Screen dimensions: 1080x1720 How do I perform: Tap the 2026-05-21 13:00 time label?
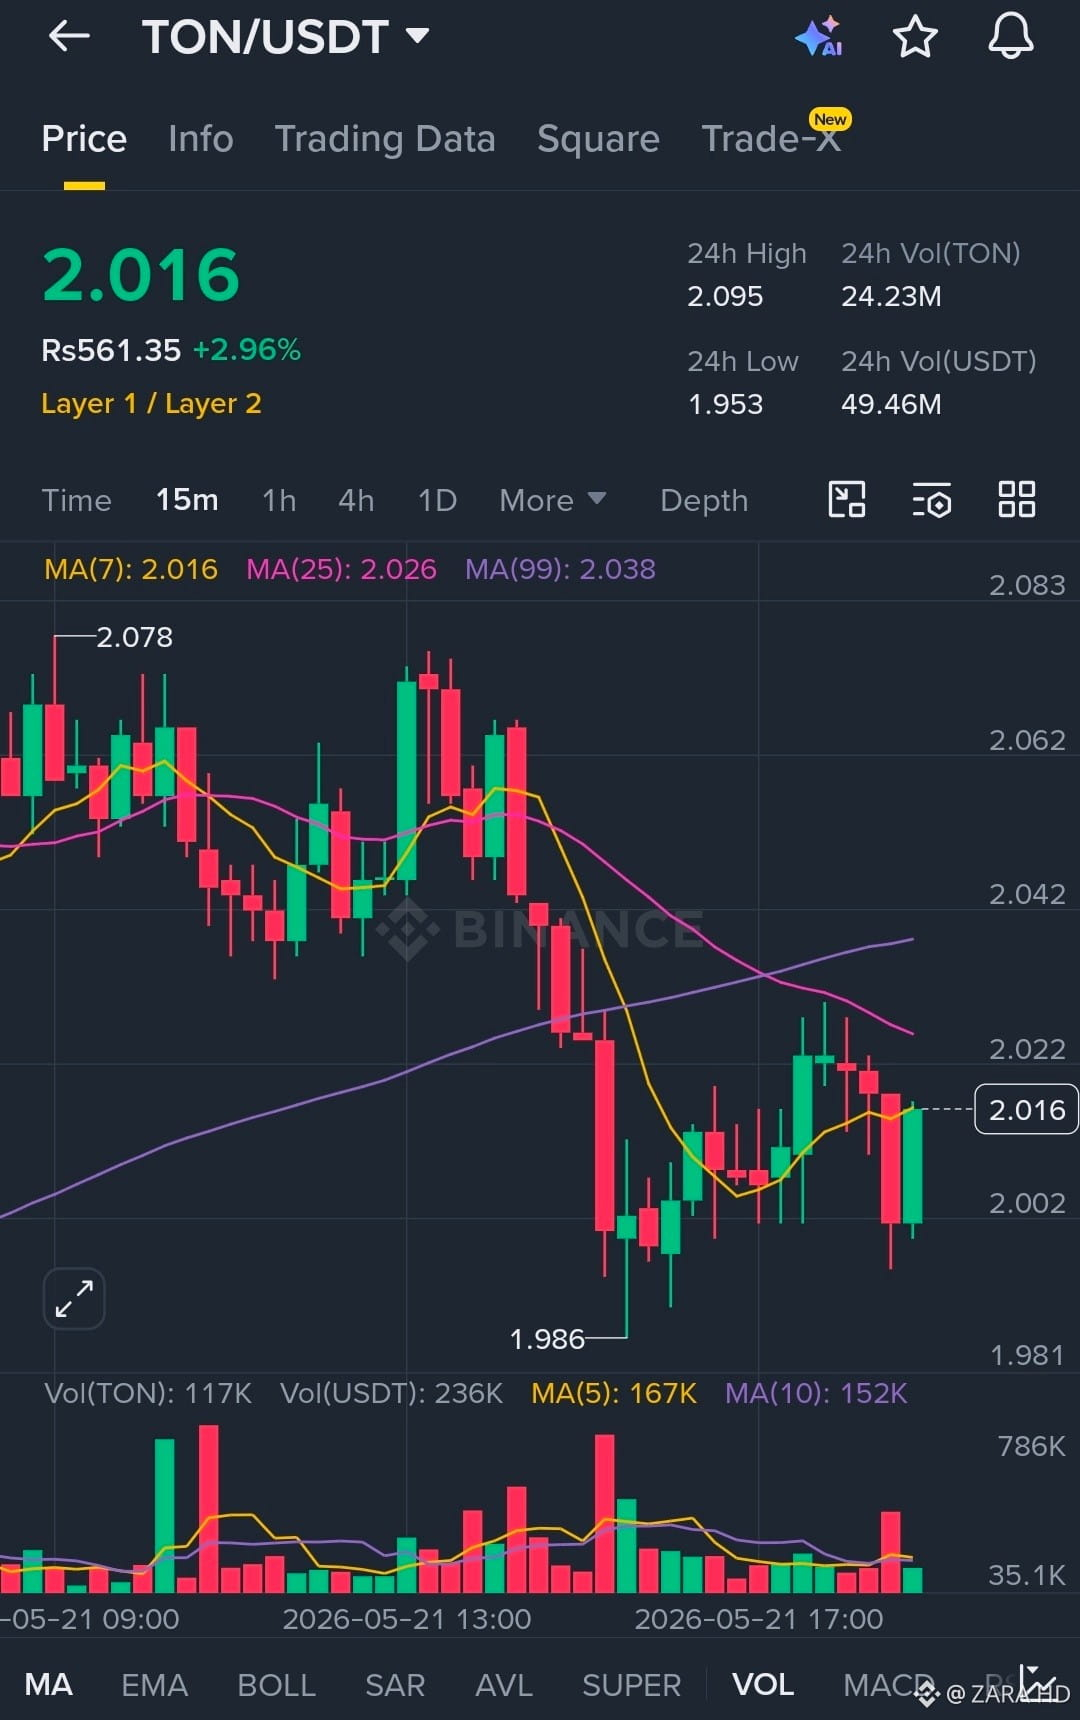point(407,1619)
